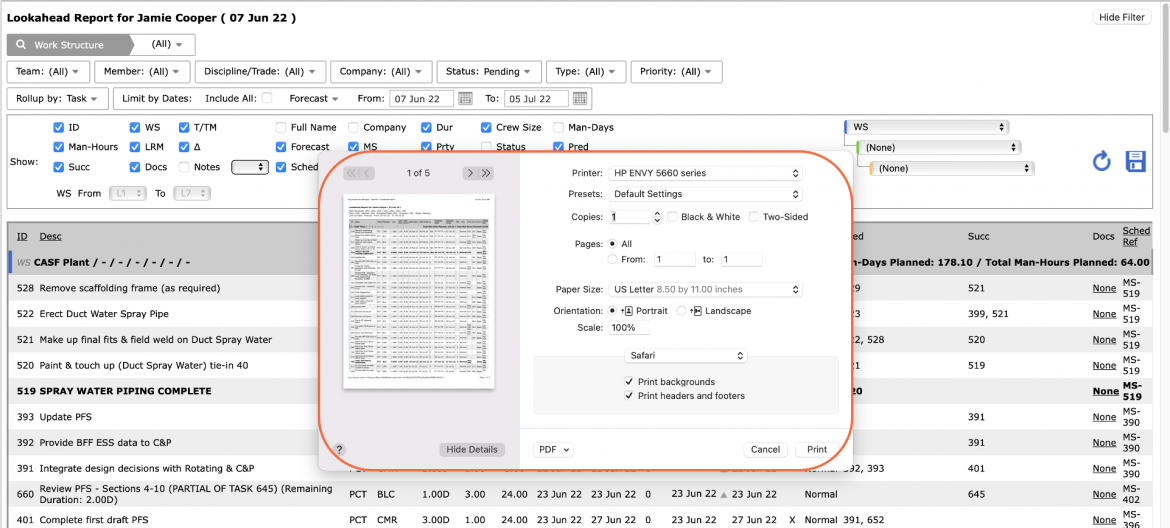This screenshot has width=1170, height=528.
Task: Click the print preview page thumbnail
Action: click(419, 292)
